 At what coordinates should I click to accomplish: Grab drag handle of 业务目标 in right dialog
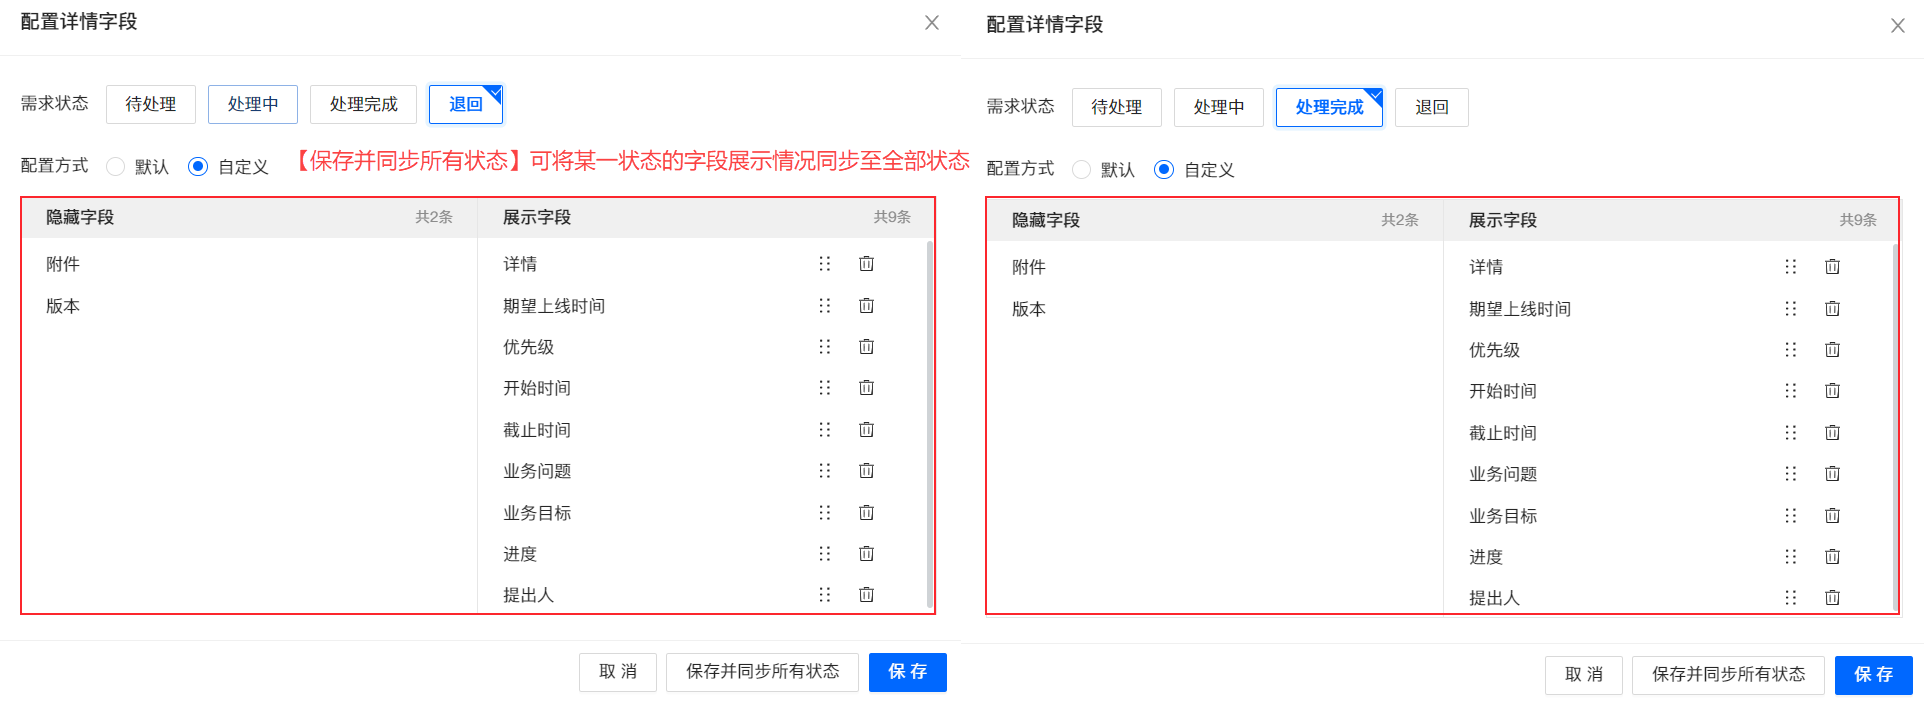[x=1790, y=516]
